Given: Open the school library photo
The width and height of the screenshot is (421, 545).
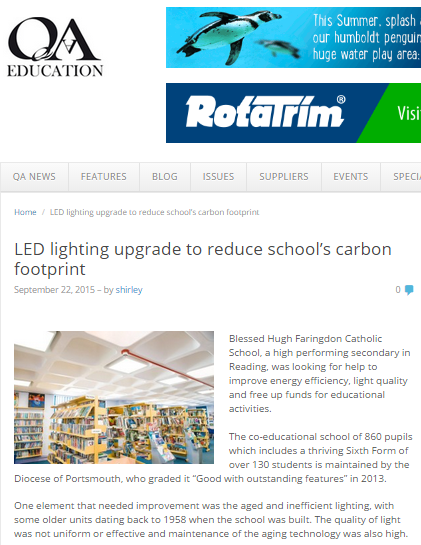Looking at the screenshot, I should [x=114, y=397].
